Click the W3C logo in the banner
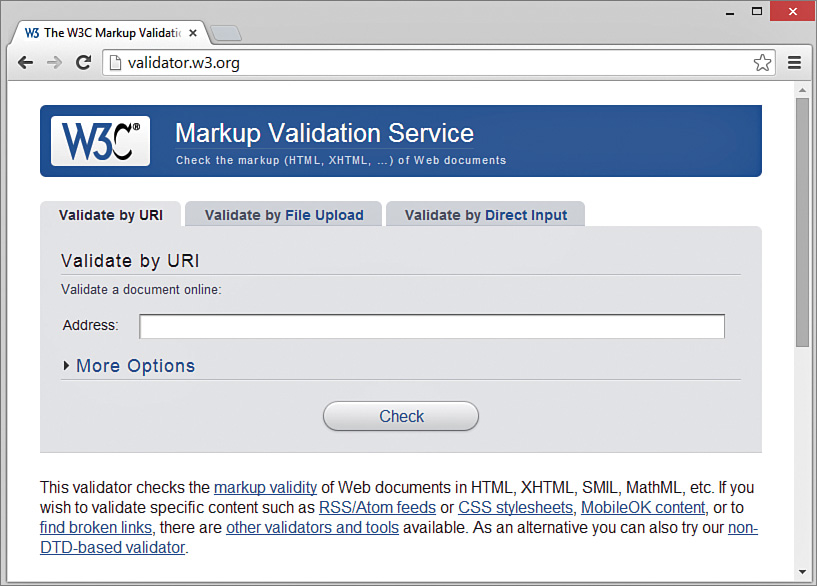The image size is (817, 586). click(x=100, y=139)
